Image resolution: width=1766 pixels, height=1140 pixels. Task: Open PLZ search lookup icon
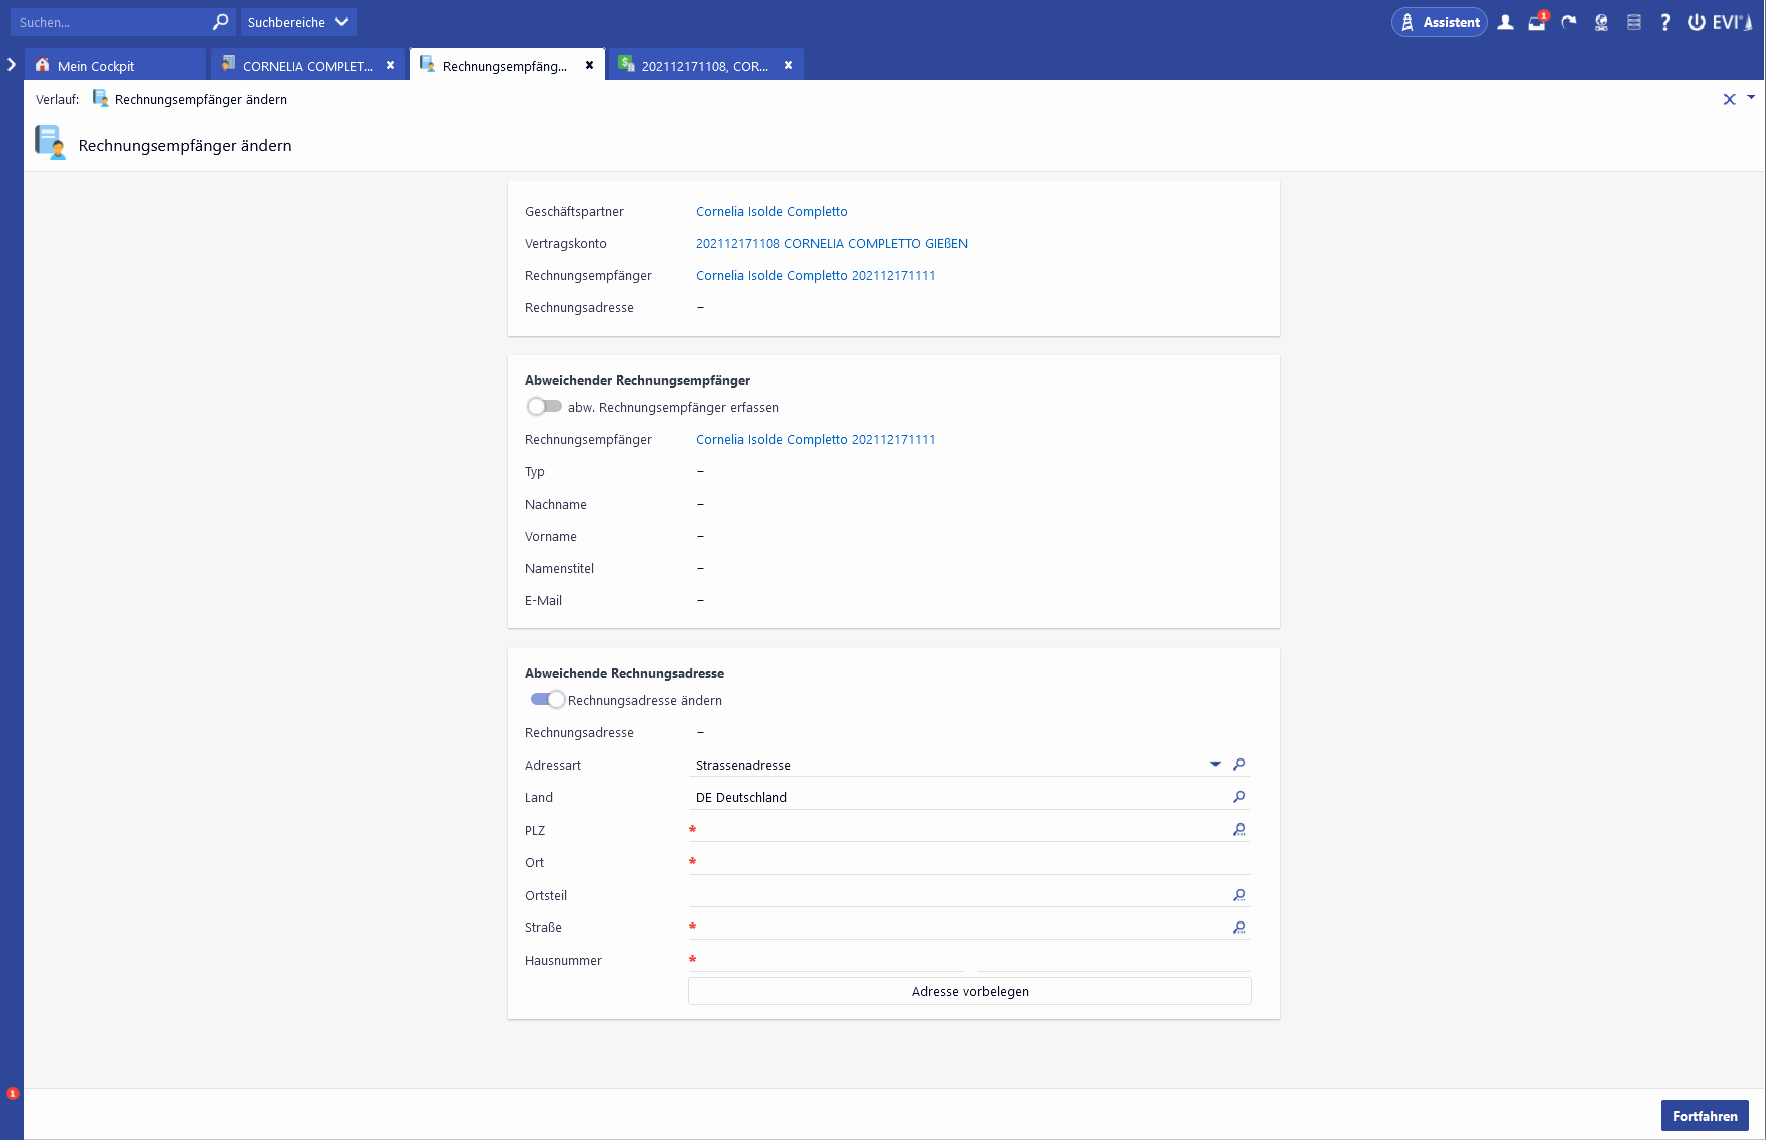coord(1239,830)
